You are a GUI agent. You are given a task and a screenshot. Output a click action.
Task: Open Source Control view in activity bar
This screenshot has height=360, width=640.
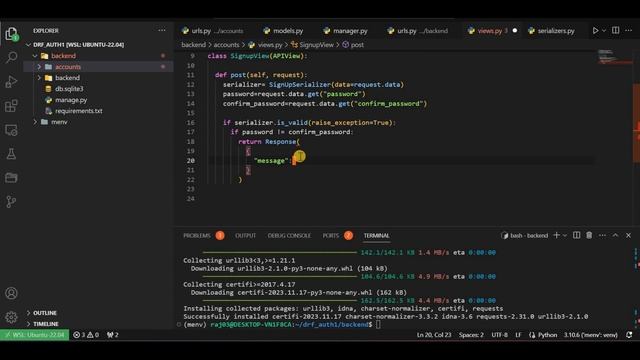(x=11, y=202)
